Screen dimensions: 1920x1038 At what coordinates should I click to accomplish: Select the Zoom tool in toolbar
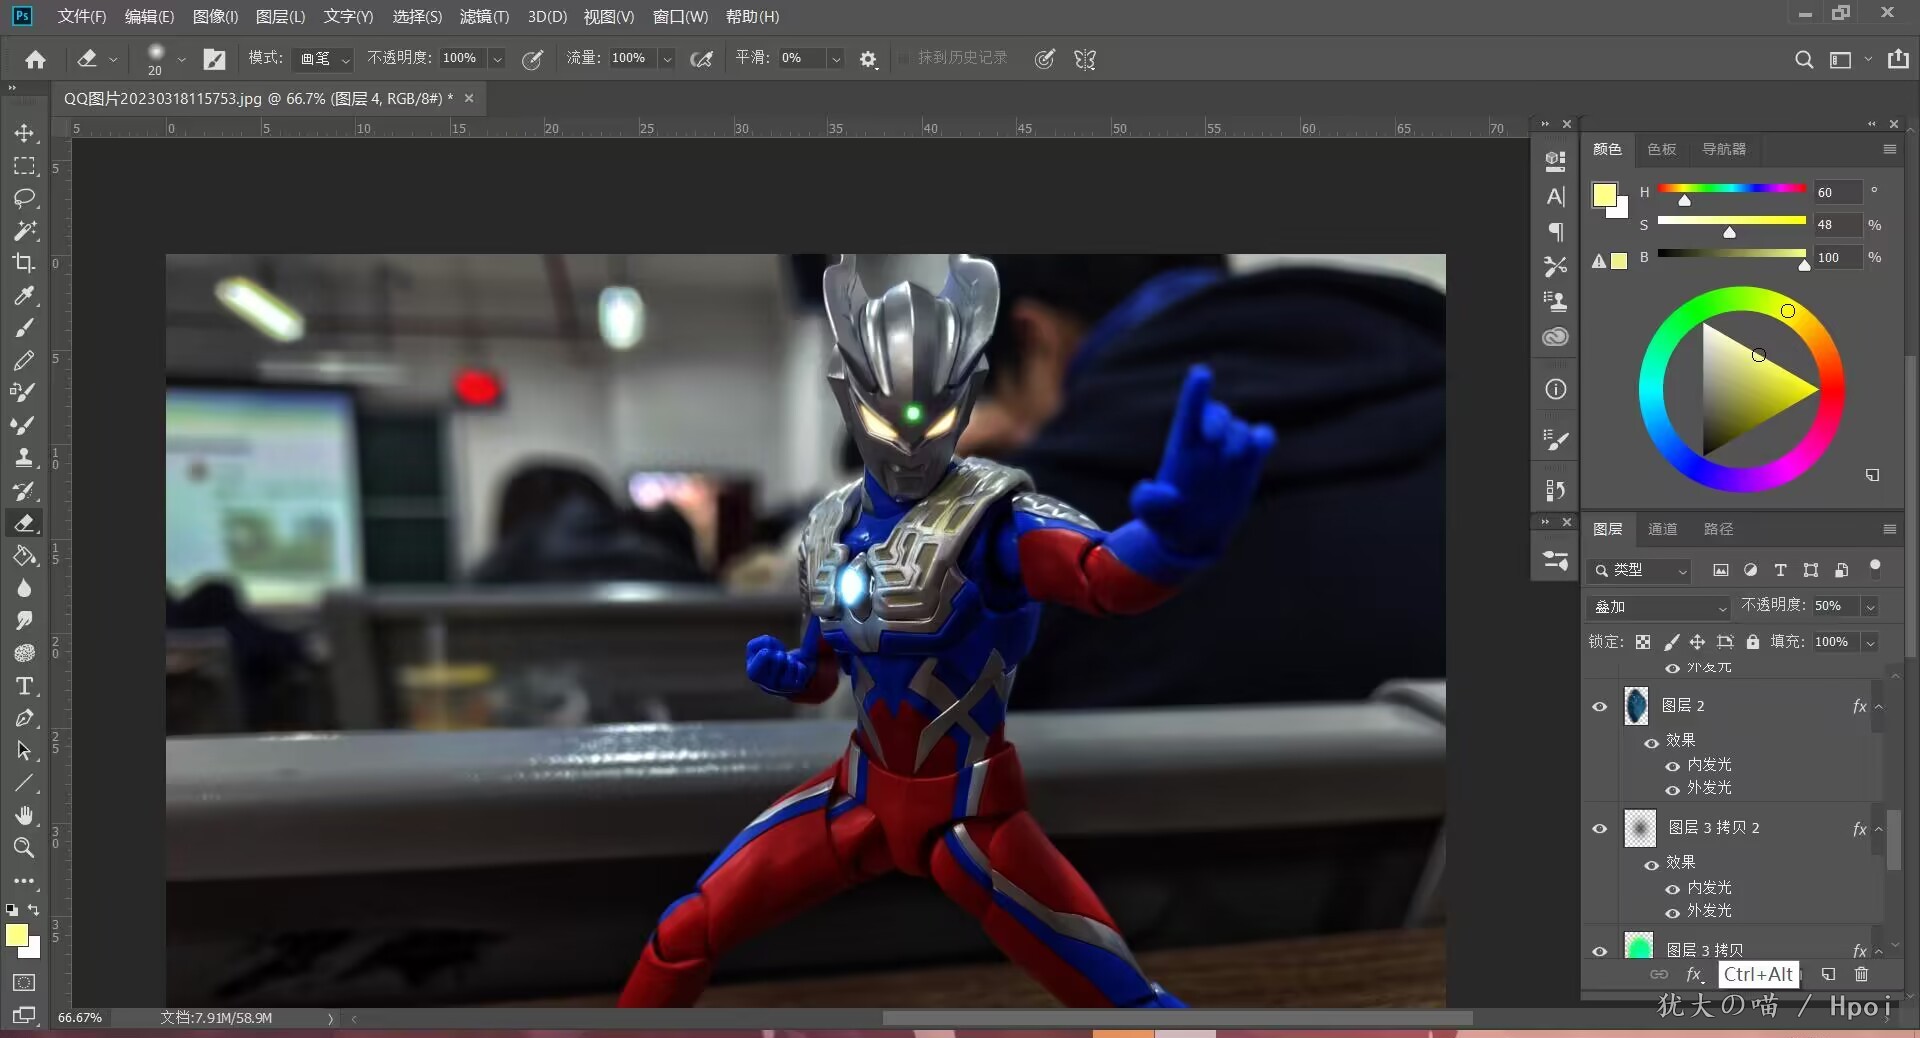tap(24, 848)
